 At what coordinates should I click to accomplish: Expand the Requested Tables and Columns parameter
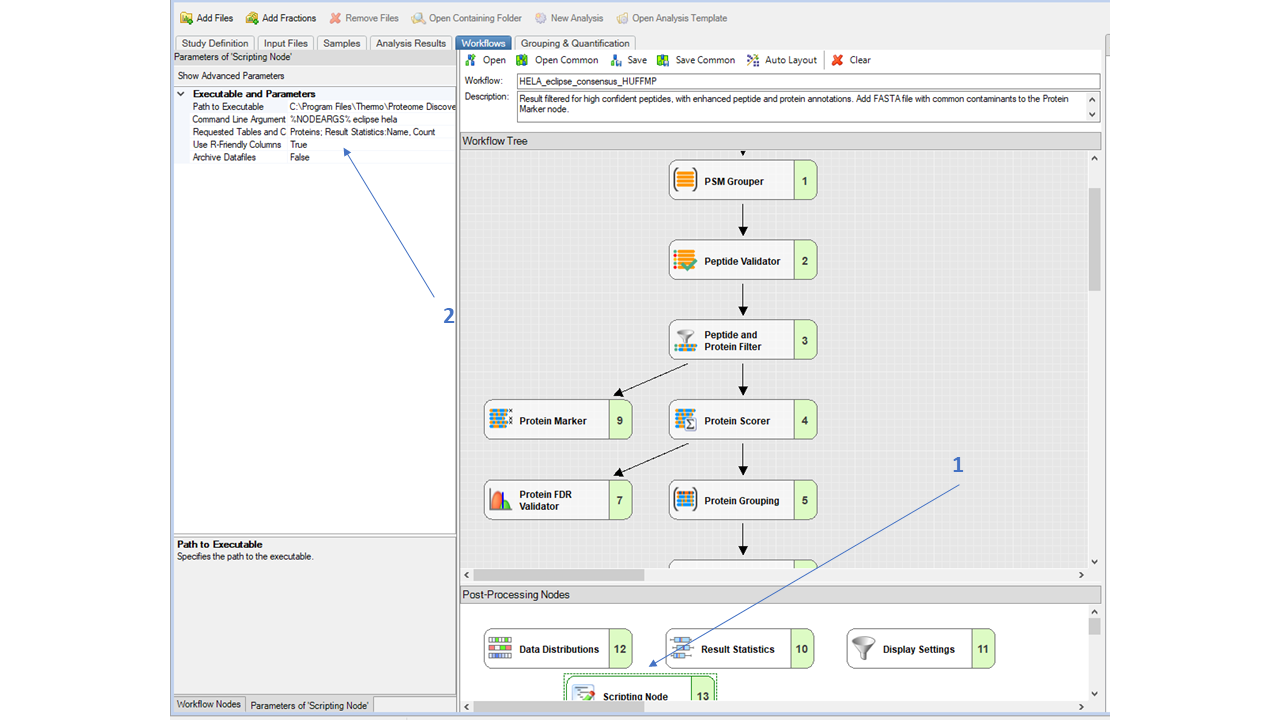[240, 131]
